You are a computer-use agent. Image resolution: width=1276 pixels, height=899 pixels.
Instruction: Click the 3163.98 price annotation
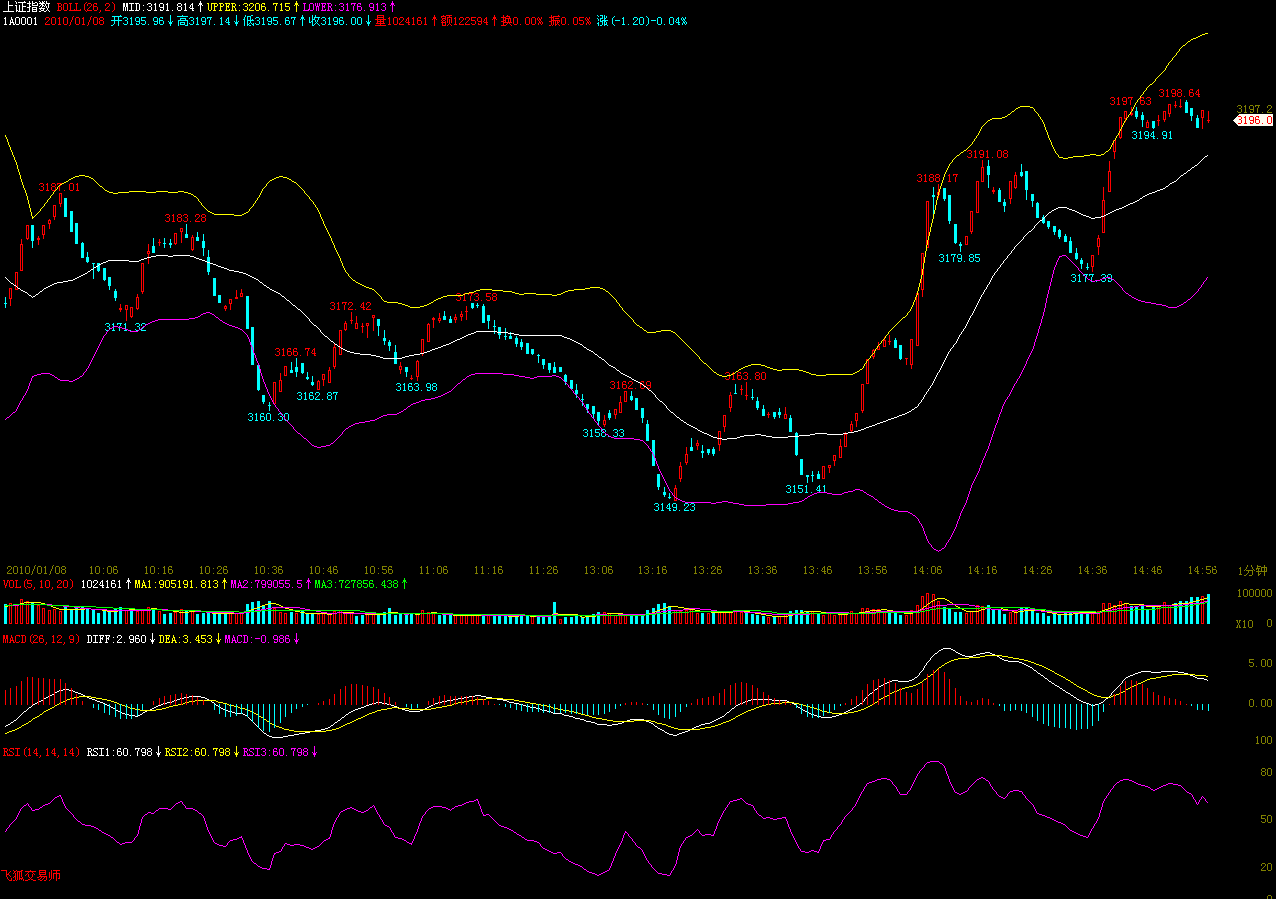point(416,387)
